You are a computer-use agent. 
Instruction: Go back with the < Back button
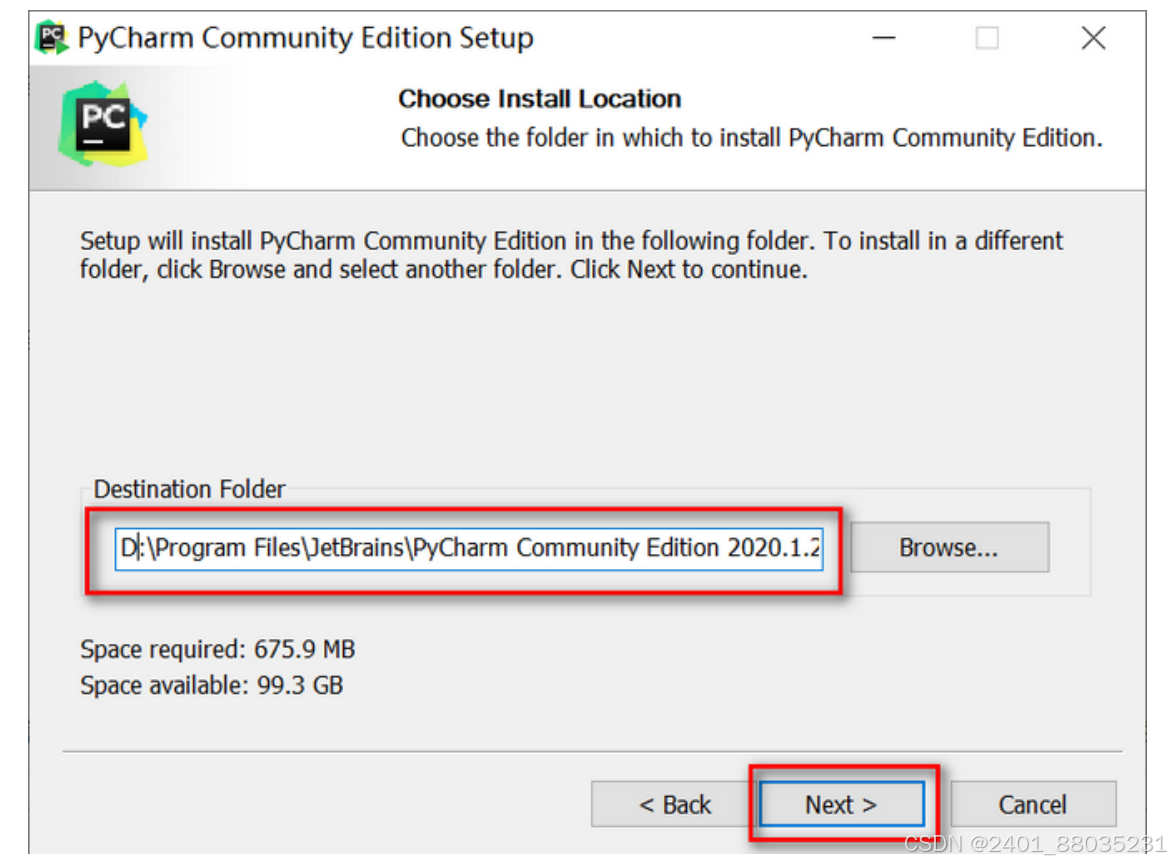675,804
